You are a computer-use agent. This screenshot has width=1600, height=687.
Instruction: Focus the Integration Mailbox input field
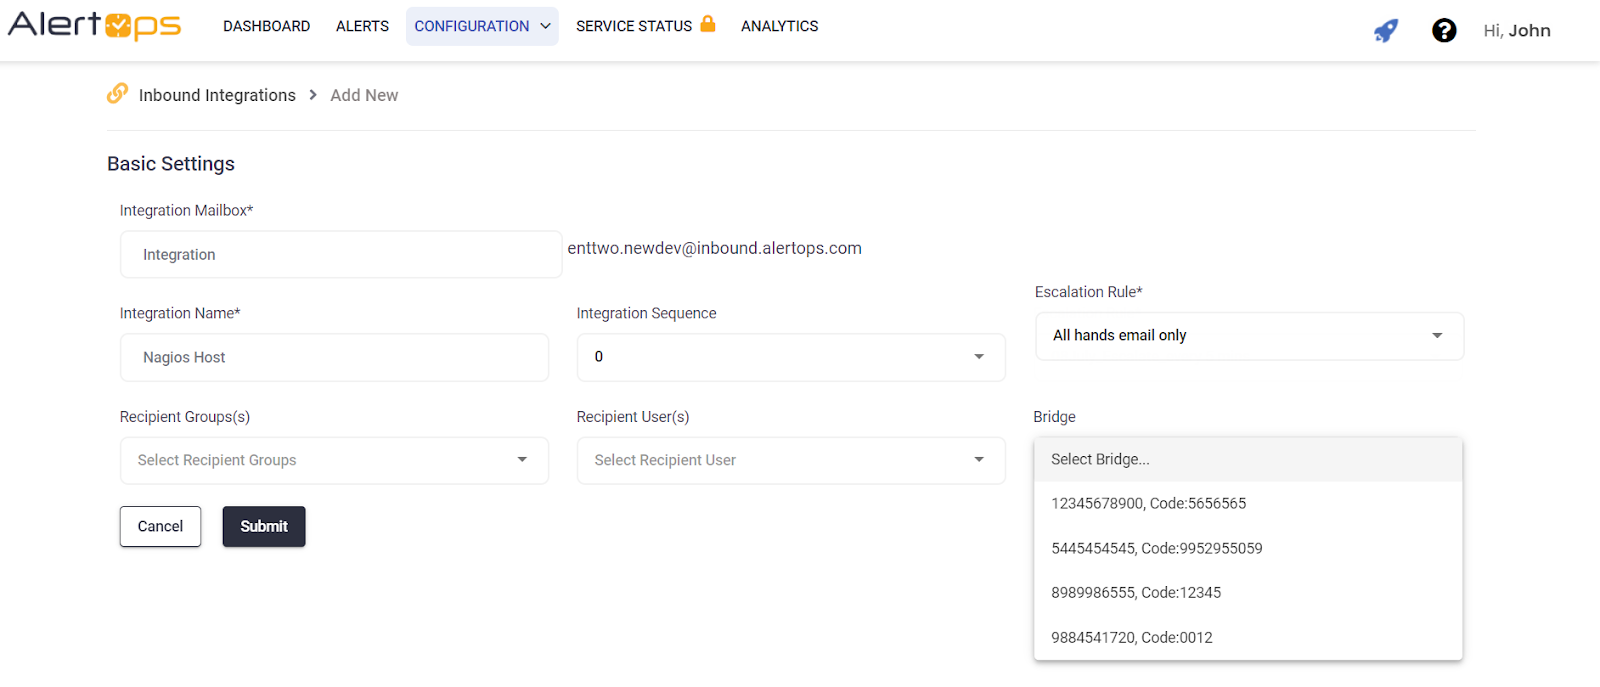point(341,254)
